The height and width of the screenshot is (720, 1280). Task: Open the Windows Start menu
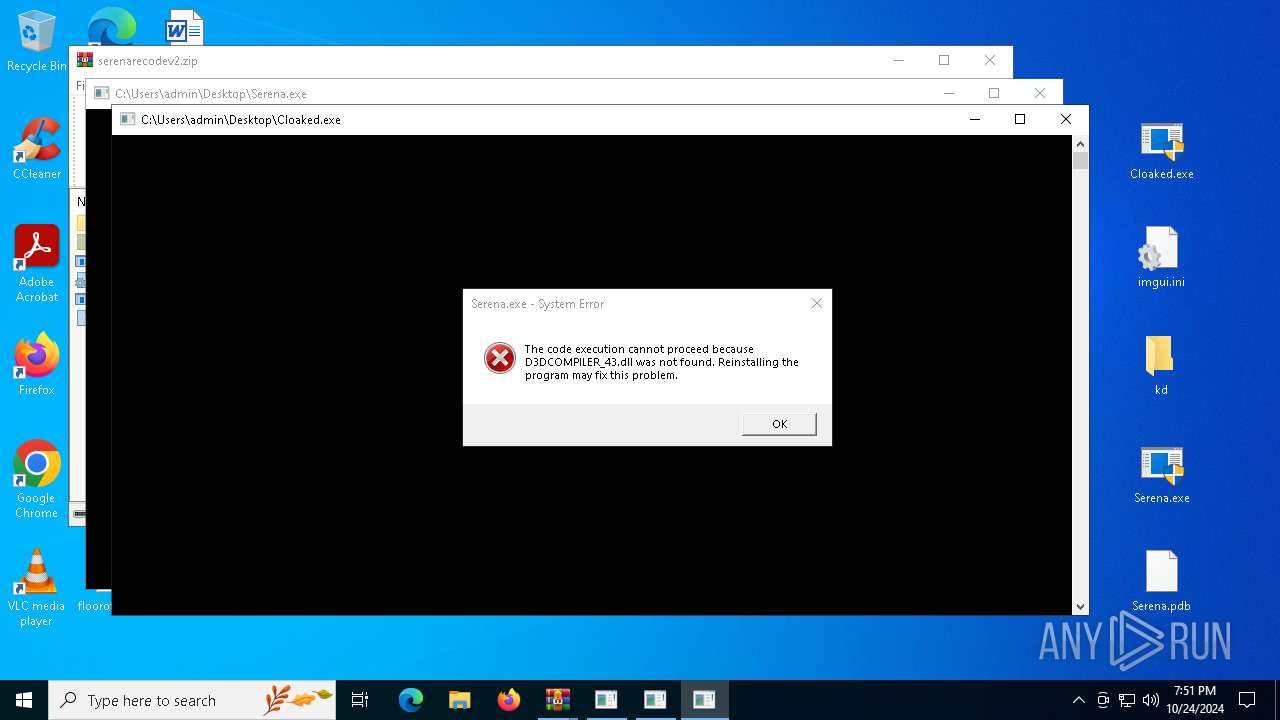pyautogui.click(x=24, y=700)
